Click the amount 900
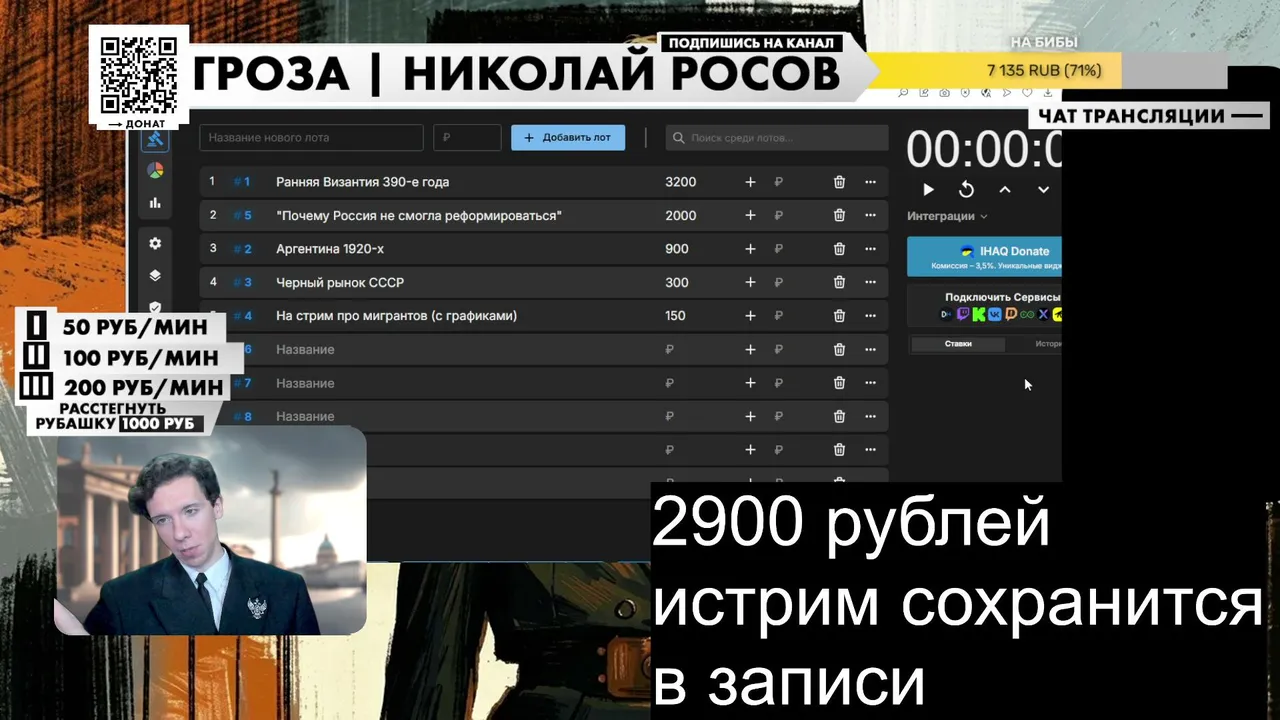1280x720 pixels. [677, 249]
